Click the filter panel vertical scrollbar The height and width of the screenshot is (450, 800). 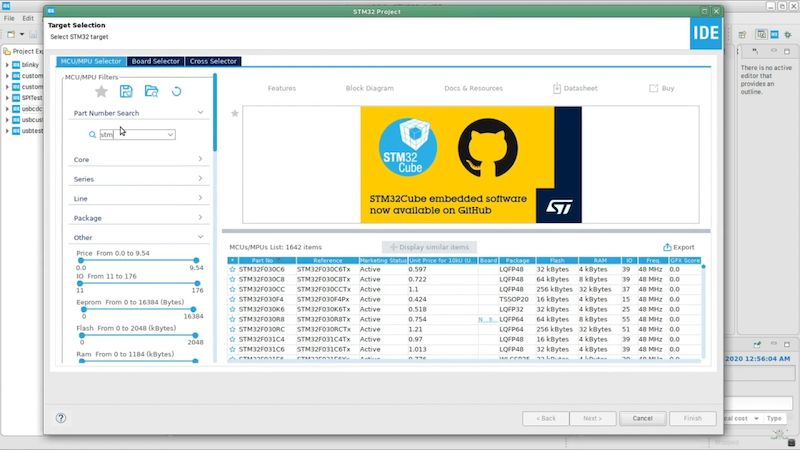click(x=215, y=112)
